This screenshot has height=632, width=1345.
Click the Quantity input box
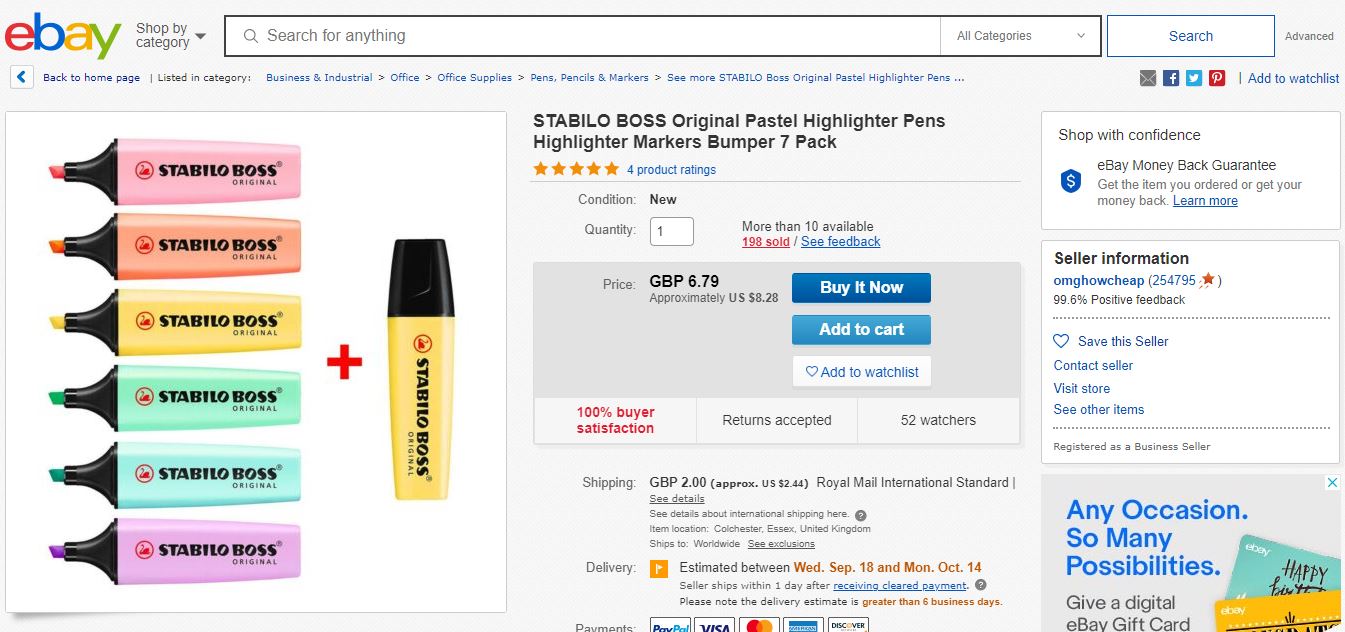point(671,231)
